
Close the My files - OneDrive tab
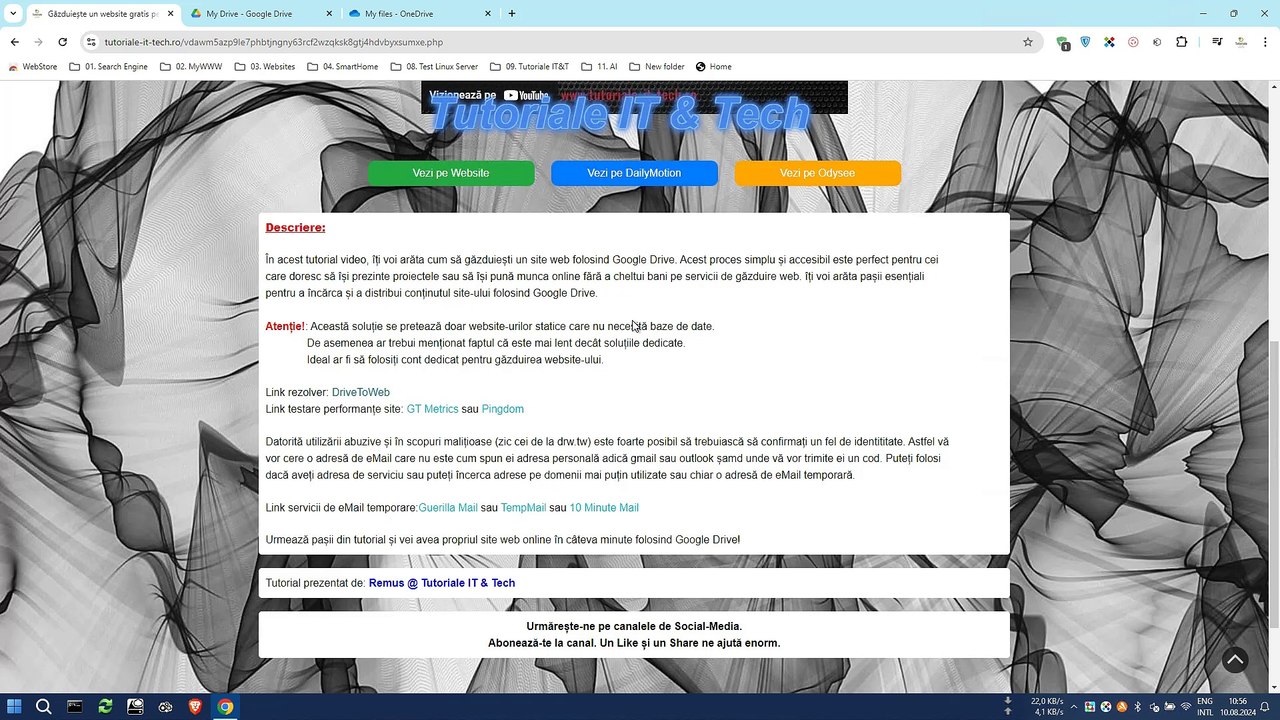click(x=488, y=14)
